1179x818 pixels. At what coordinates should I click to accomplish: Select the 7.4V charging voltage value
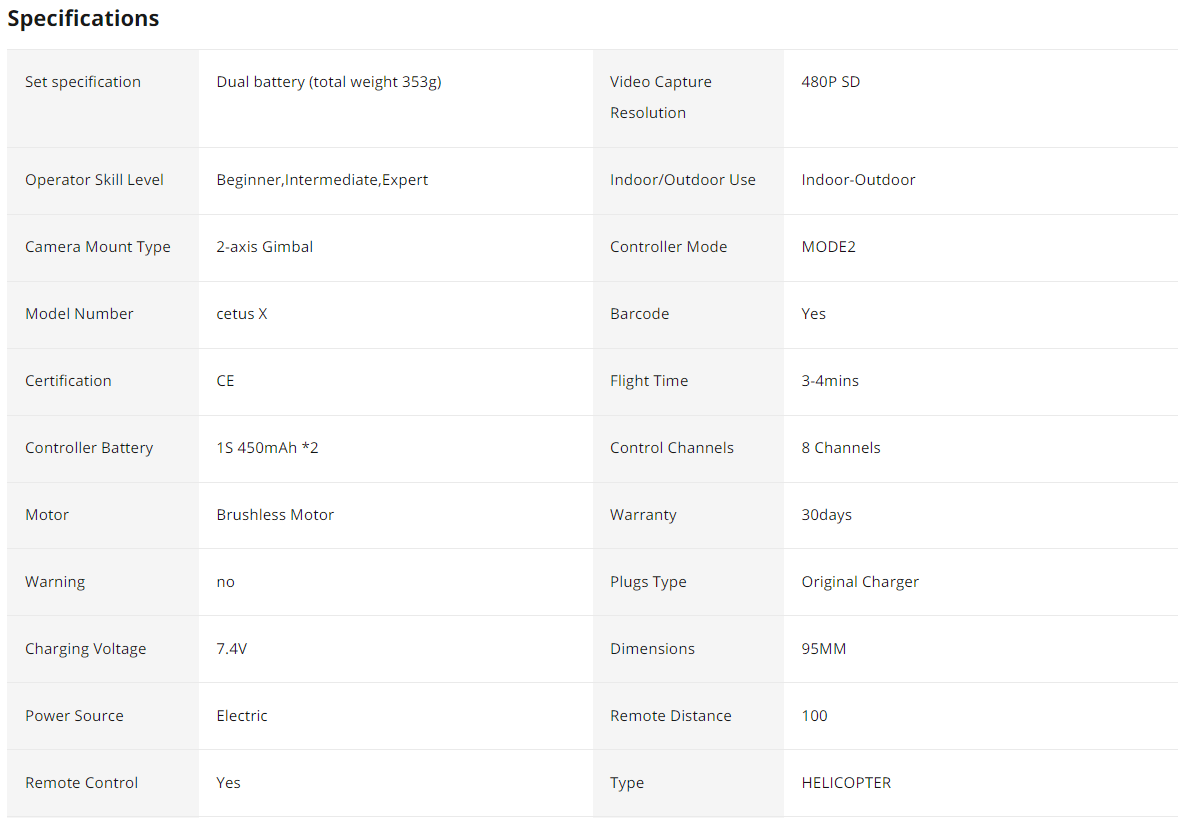232,648
